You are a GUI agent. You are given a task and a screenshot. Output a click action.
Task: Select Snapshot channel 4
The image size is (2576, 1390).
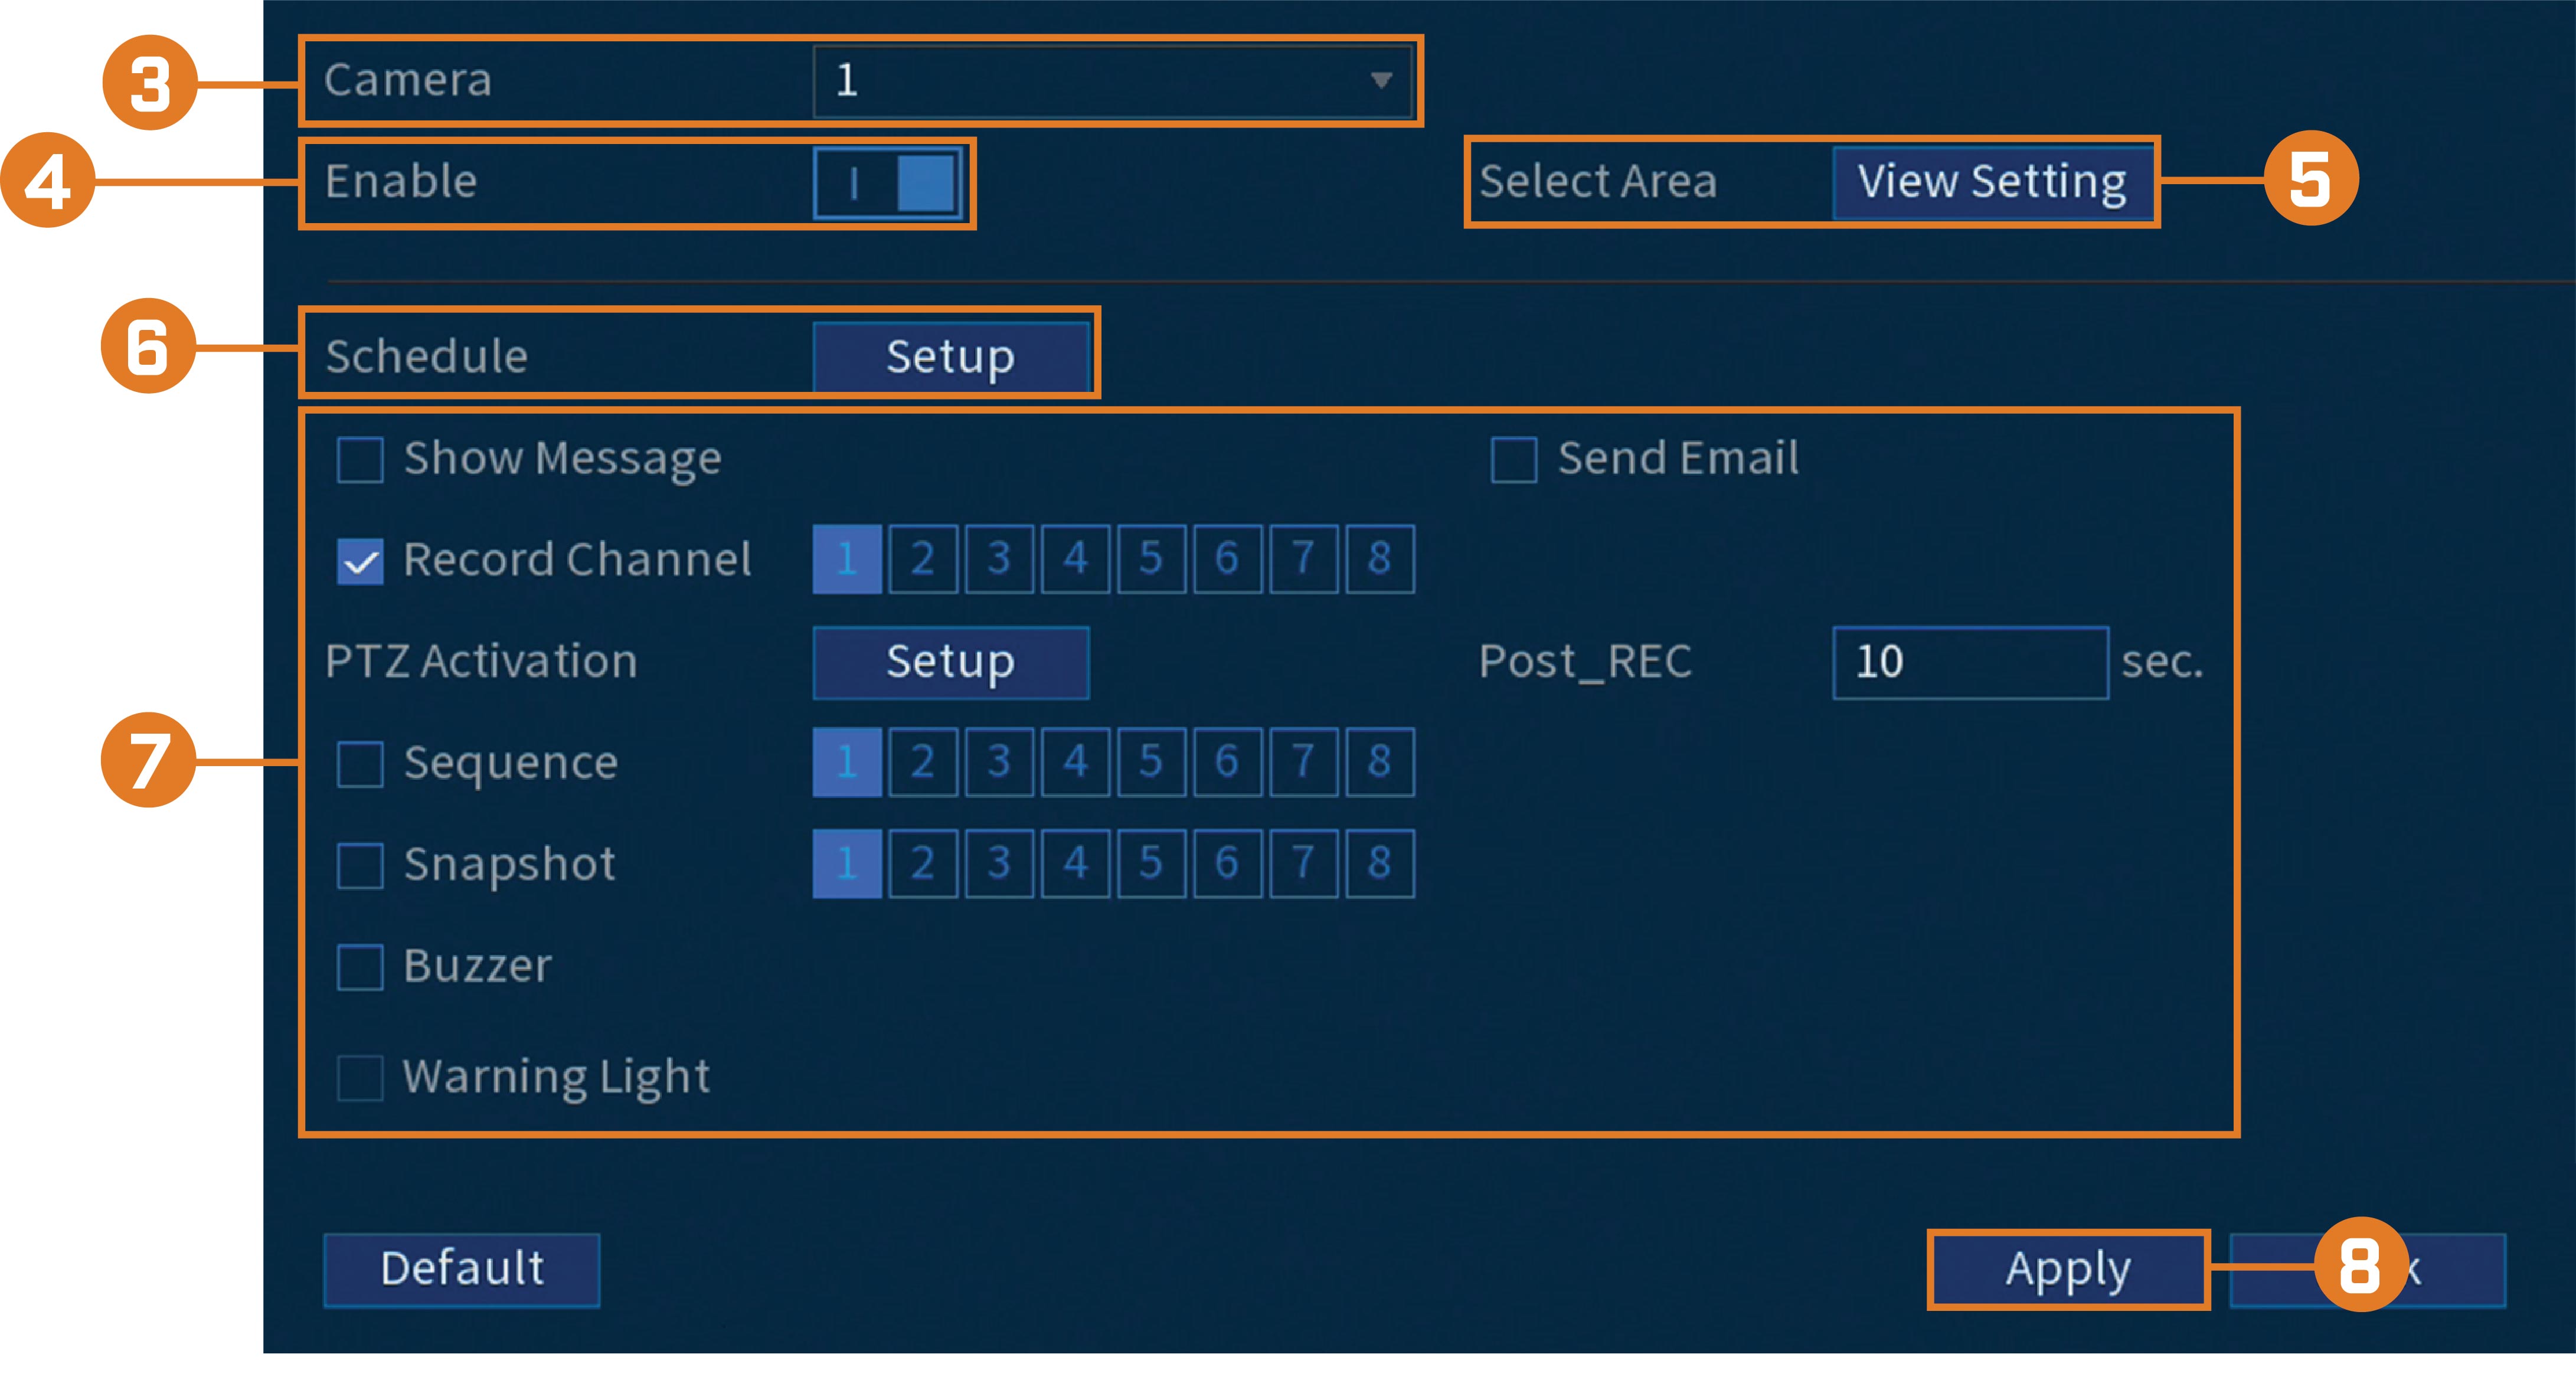point(1076,864)
